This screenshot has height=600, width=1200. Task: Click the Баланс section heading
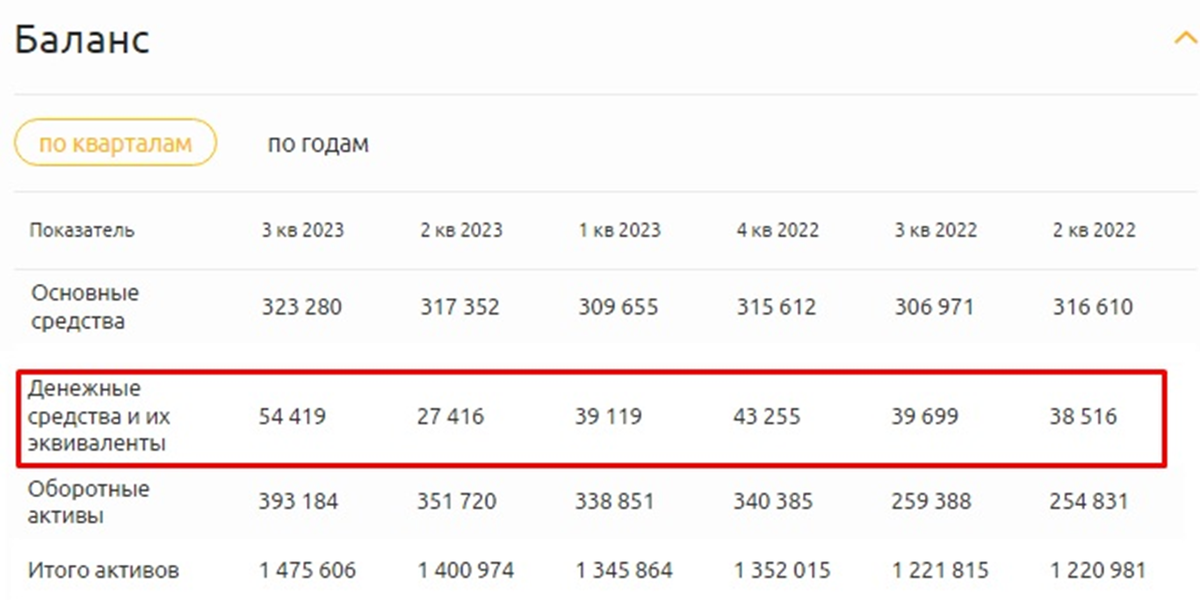[x=82, y=38]
